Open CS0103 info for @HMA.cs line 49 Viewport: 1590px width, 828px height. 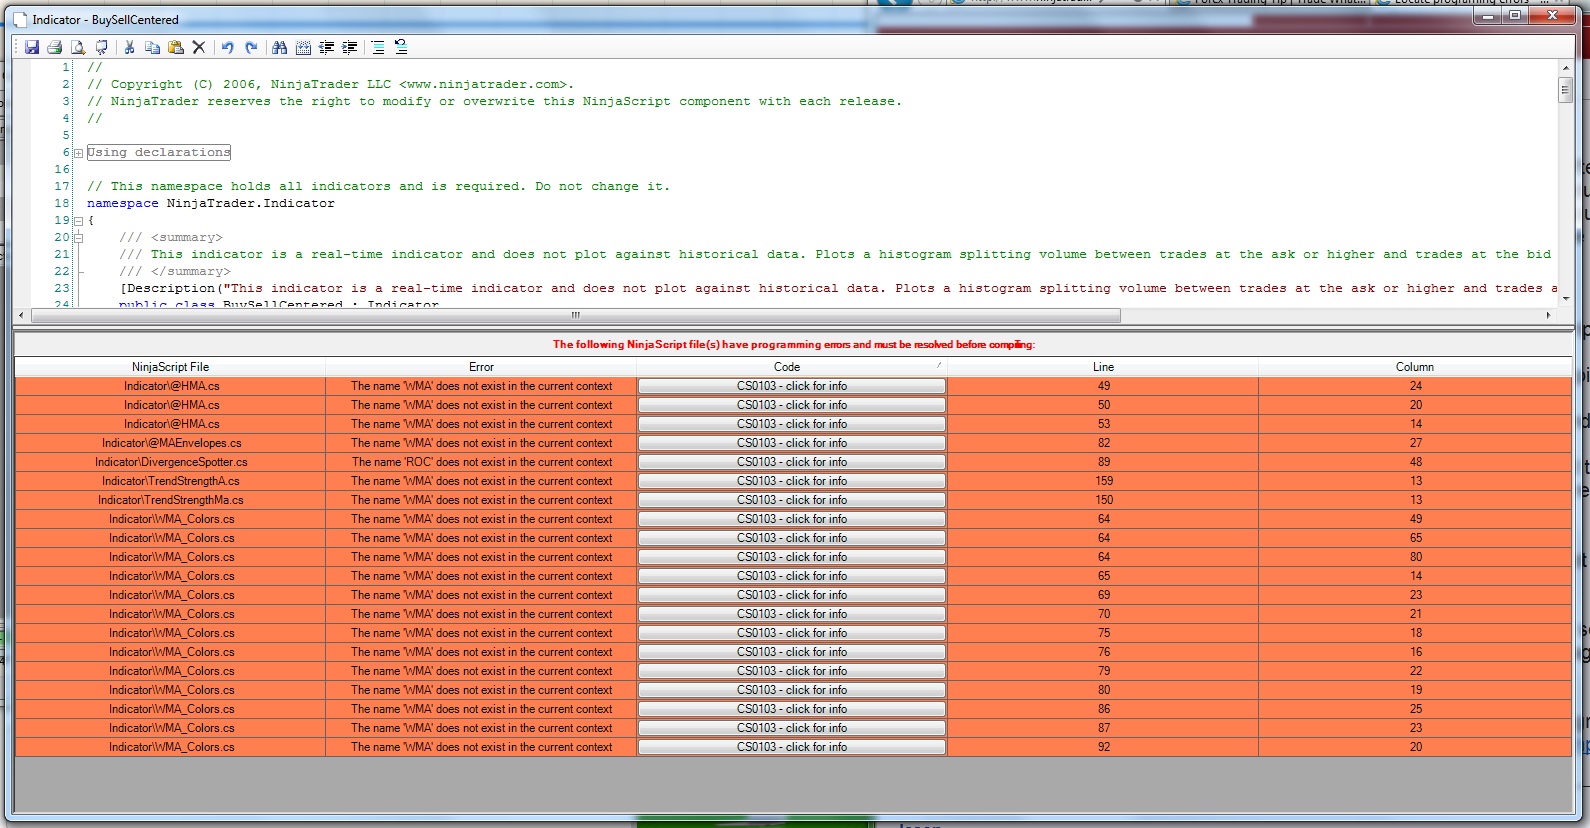(x=792, y=386)
